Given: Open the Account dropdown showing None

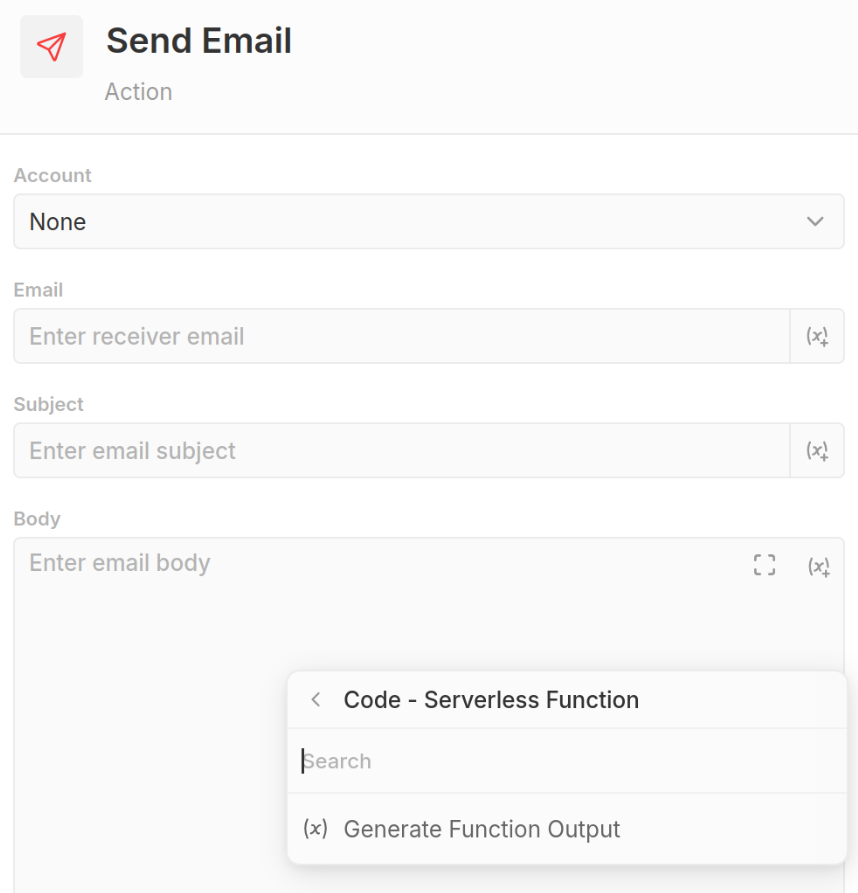Looking at the screenshot, I should pos(400,222).
